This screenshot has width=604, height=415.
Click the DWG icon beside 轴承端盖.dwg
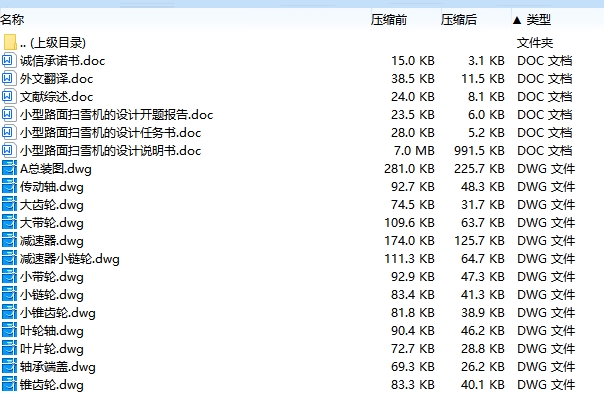[x=9, y=366]
